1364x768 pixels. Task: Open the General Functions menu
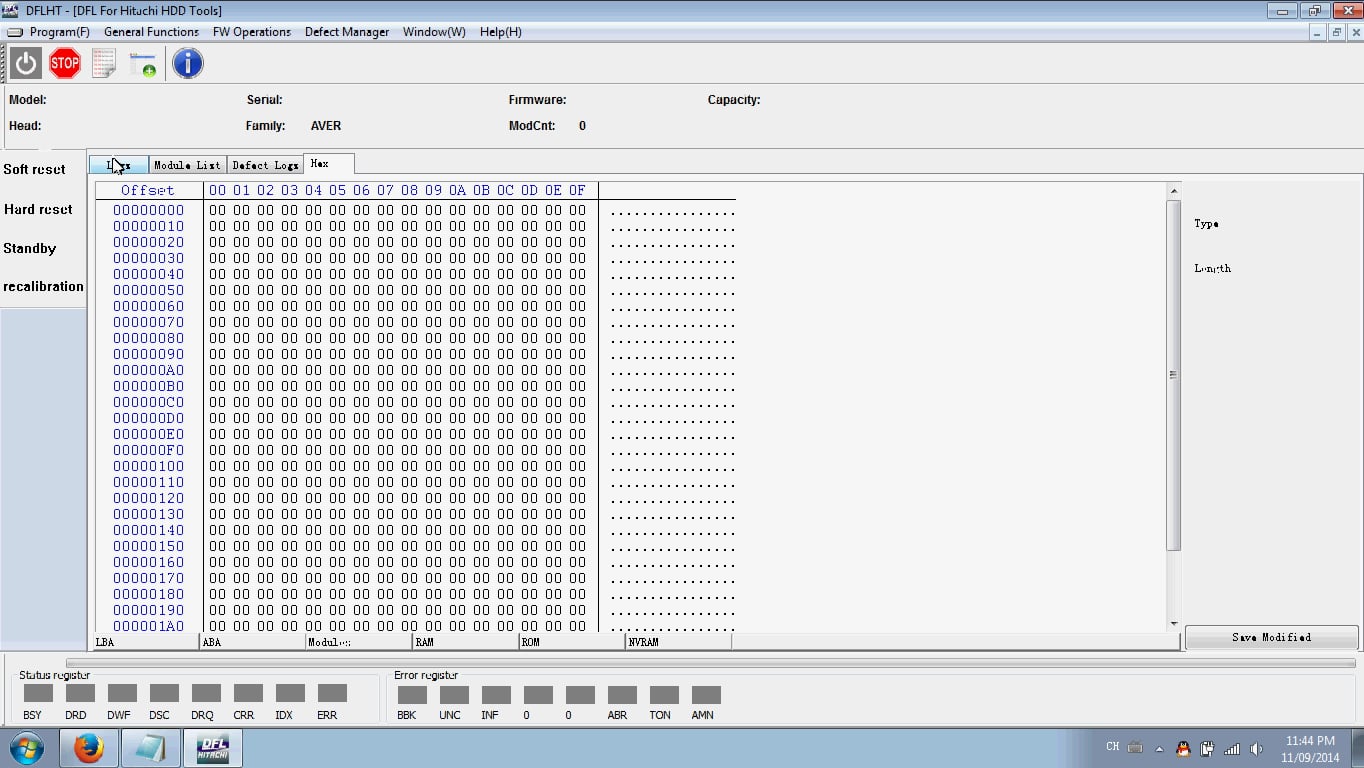(151, 32)
